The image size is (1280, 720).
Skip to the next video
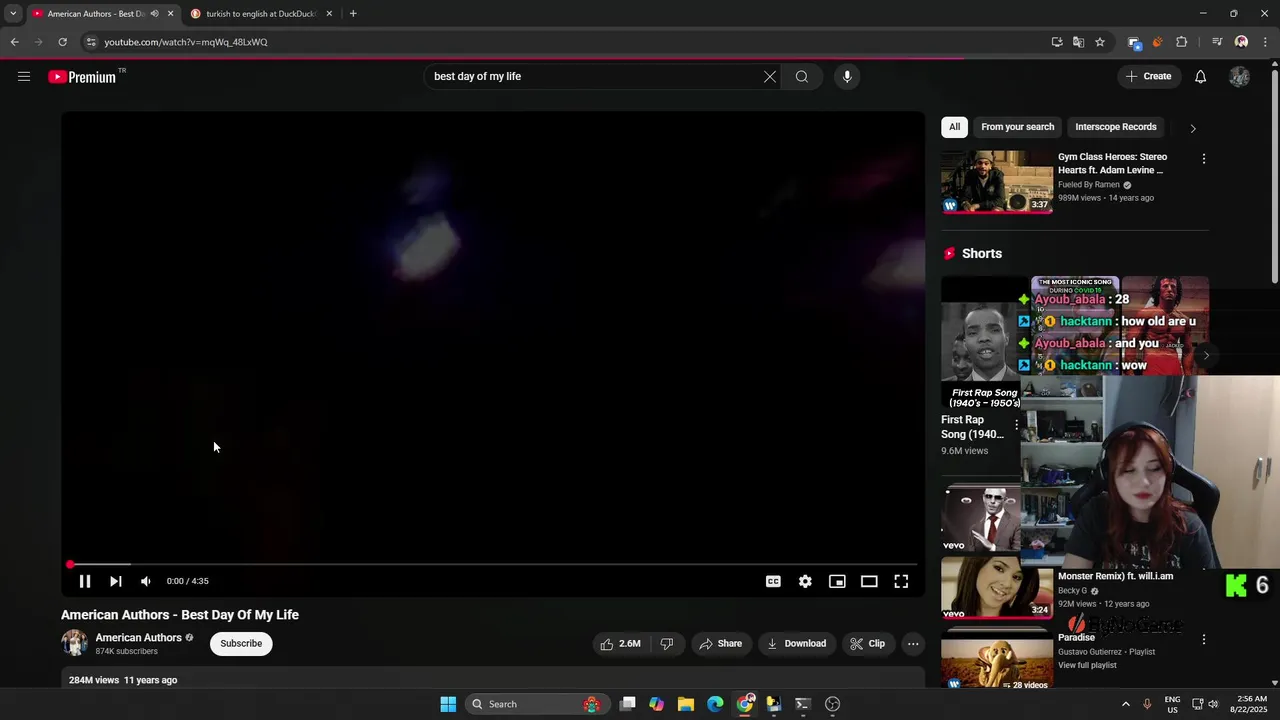coord(116,581)
